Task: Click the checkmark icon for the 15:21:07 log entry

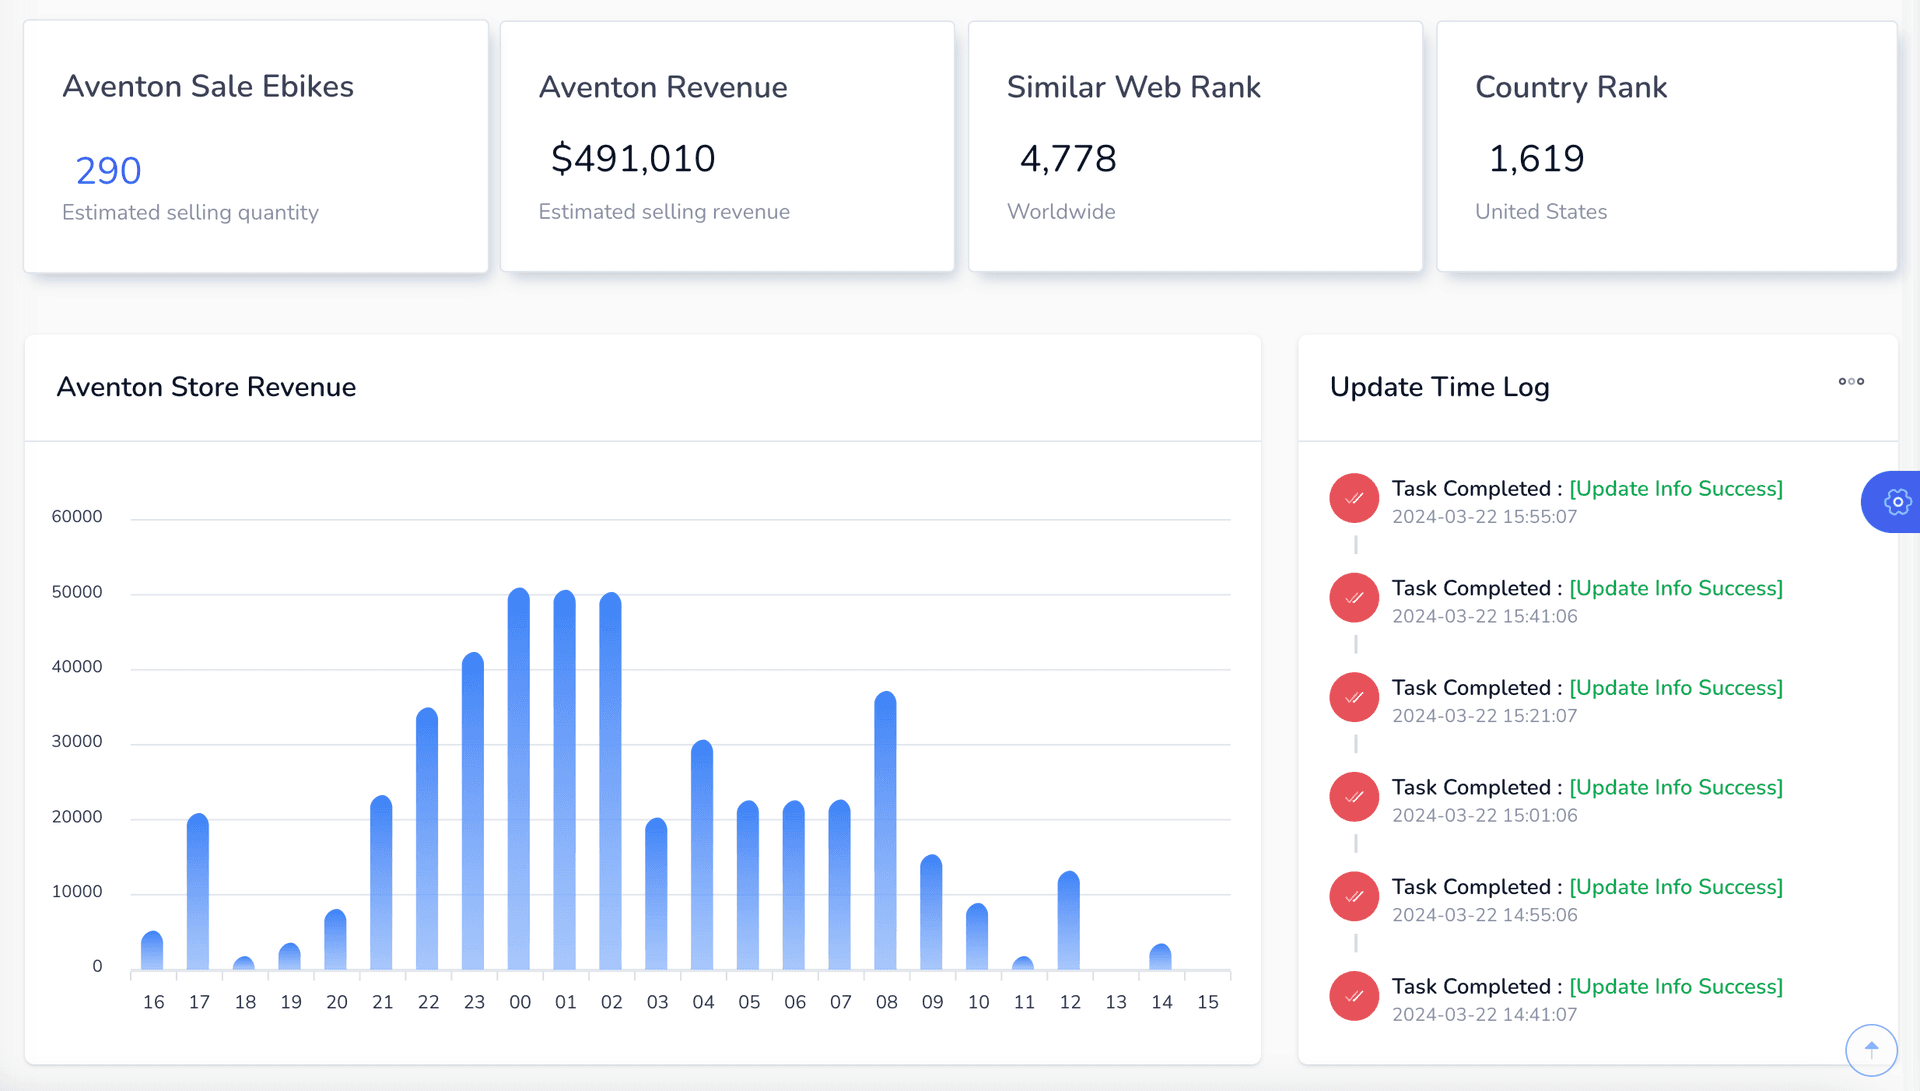Action: click(1354, 697)
